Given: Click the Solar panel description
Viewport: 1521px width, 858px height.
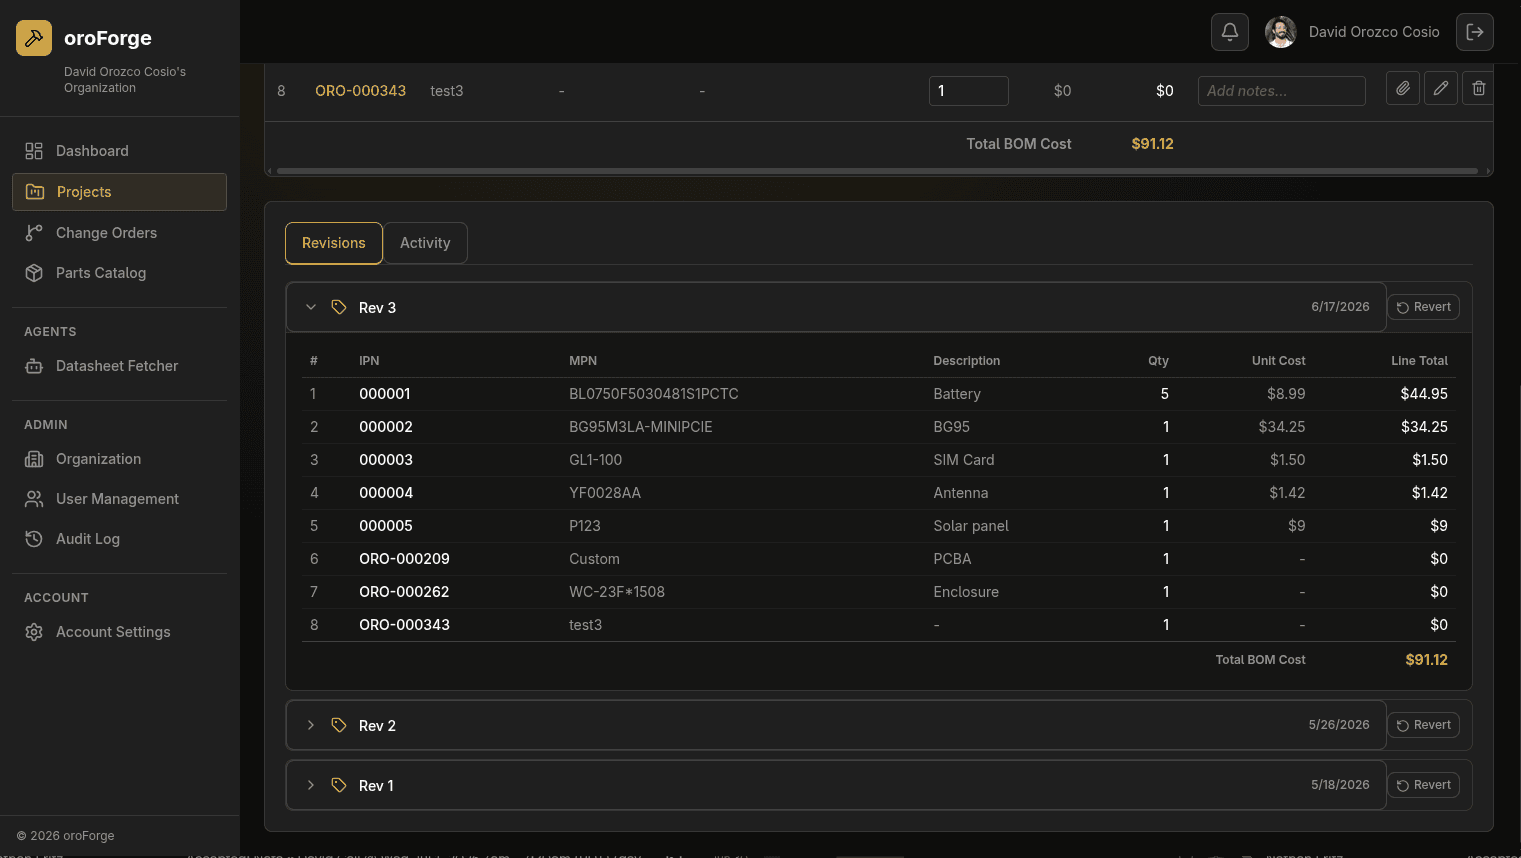Looking at the screenshot, I should point(971,526).
